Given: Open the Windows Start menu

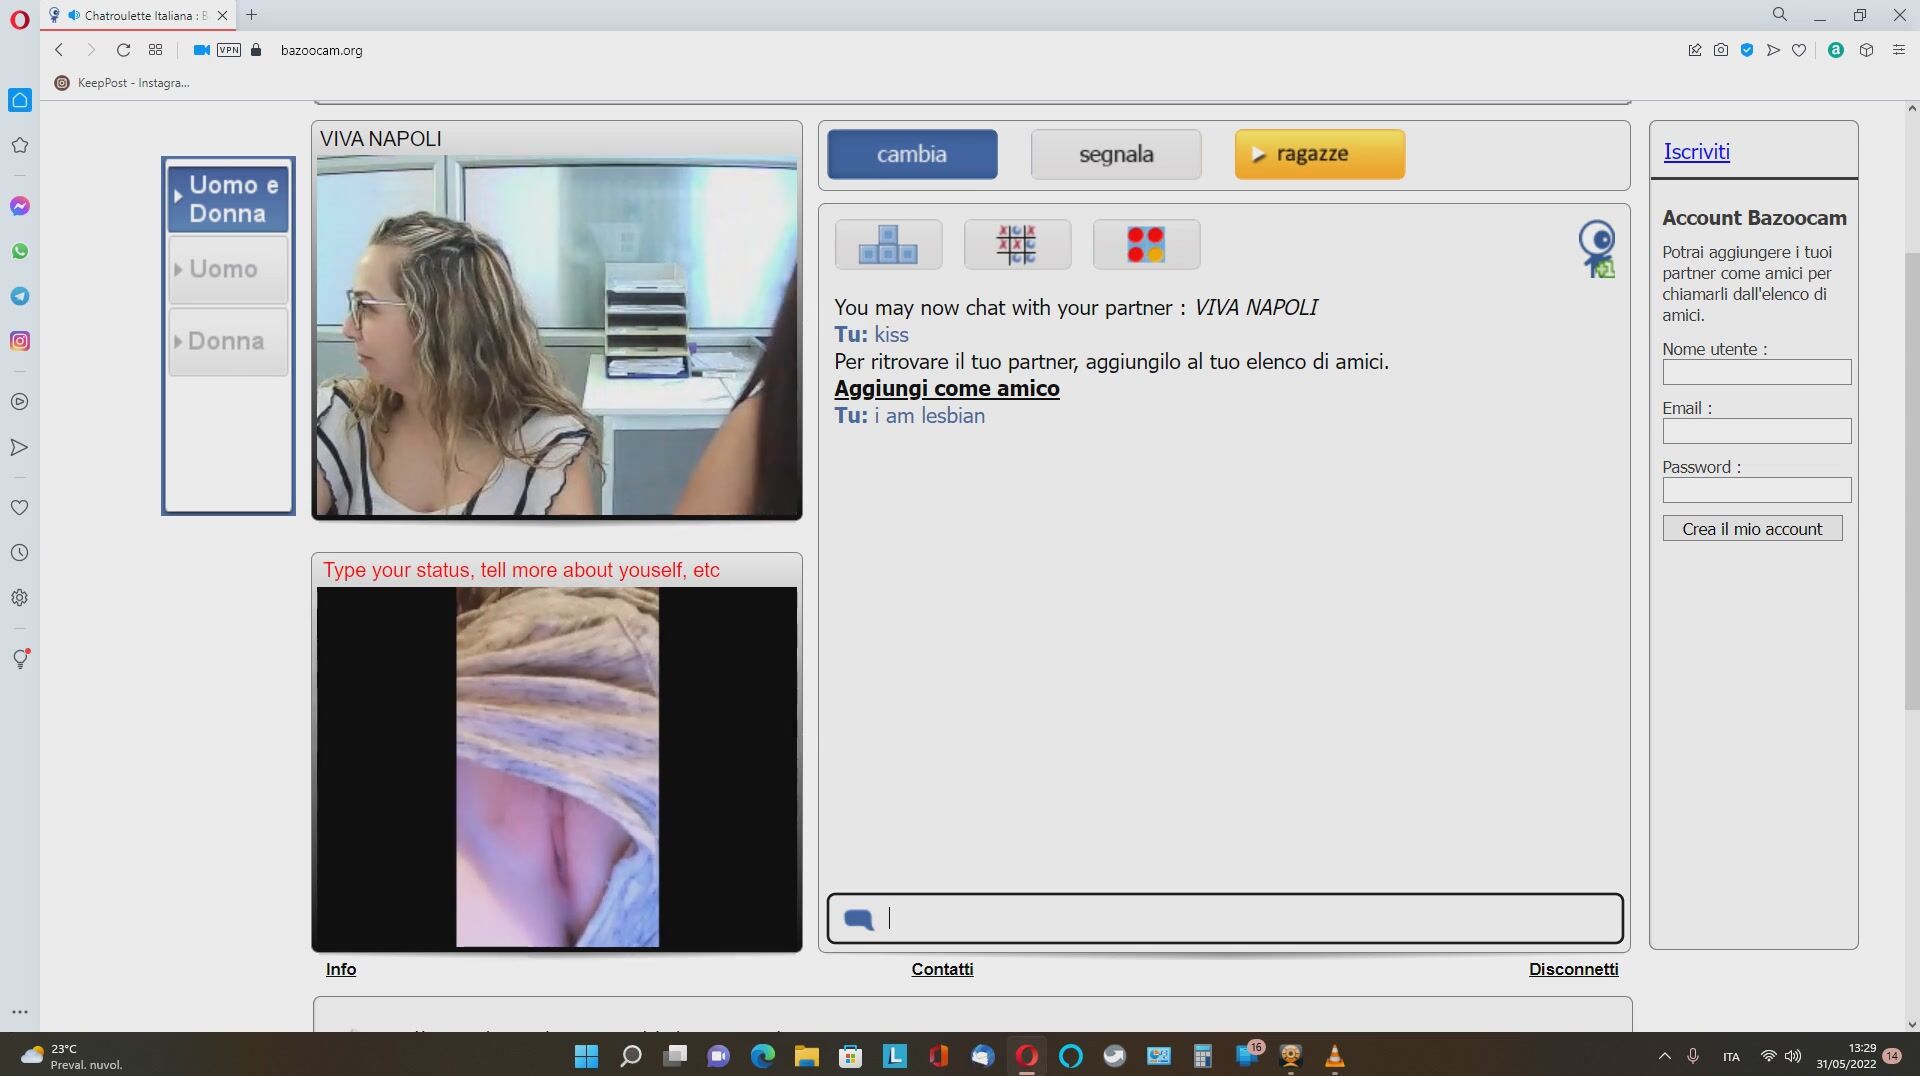Looking at the screenshot, I should coord(586,1056).
